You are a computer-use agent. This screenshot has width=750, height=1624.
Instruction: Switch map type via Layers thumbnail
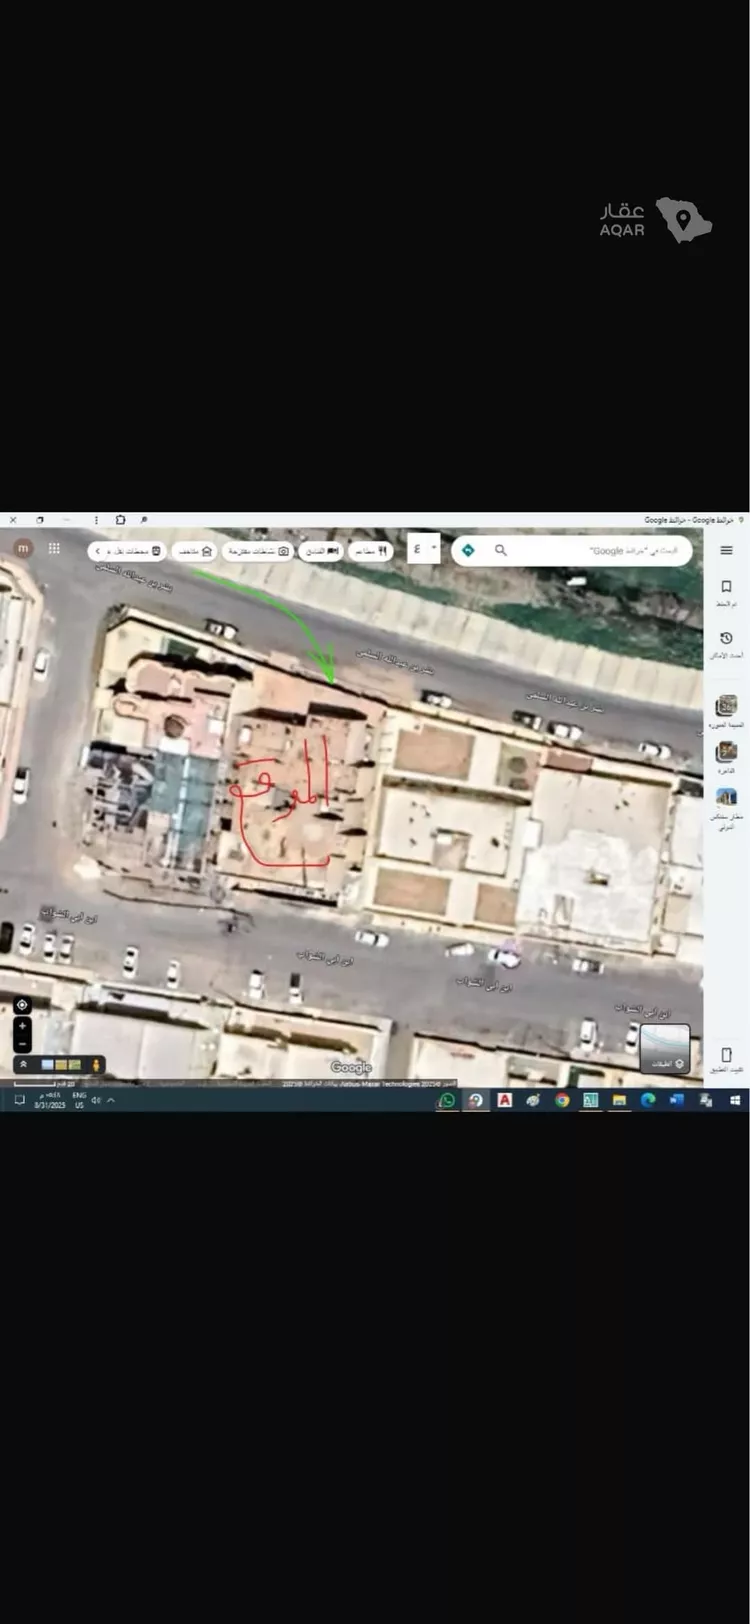point(665,1049)
